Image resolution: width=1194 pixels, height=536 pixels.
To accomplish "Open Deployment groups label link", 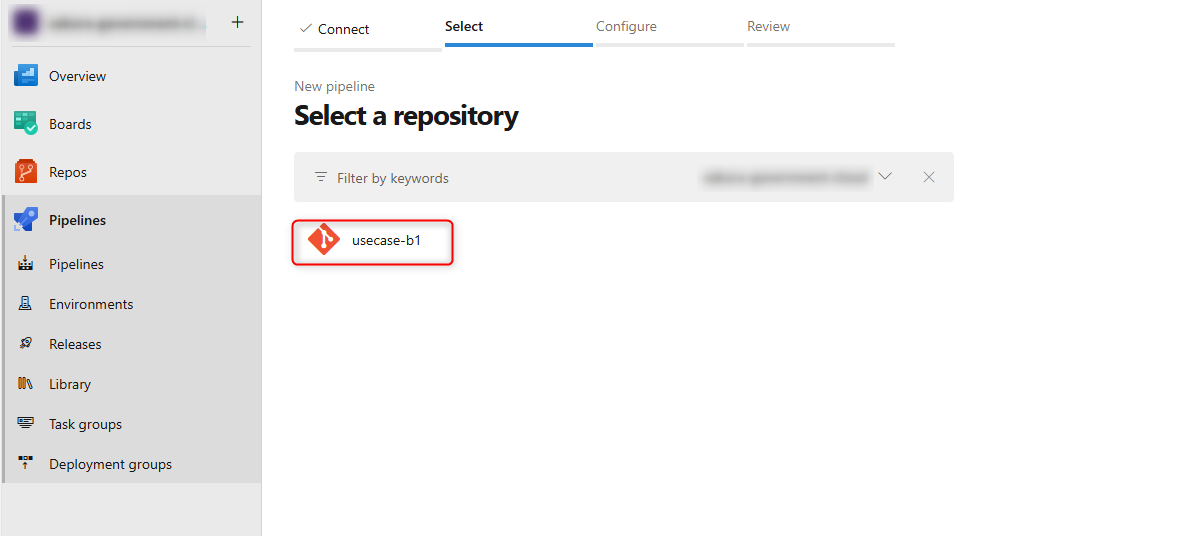I will [110, 464].
